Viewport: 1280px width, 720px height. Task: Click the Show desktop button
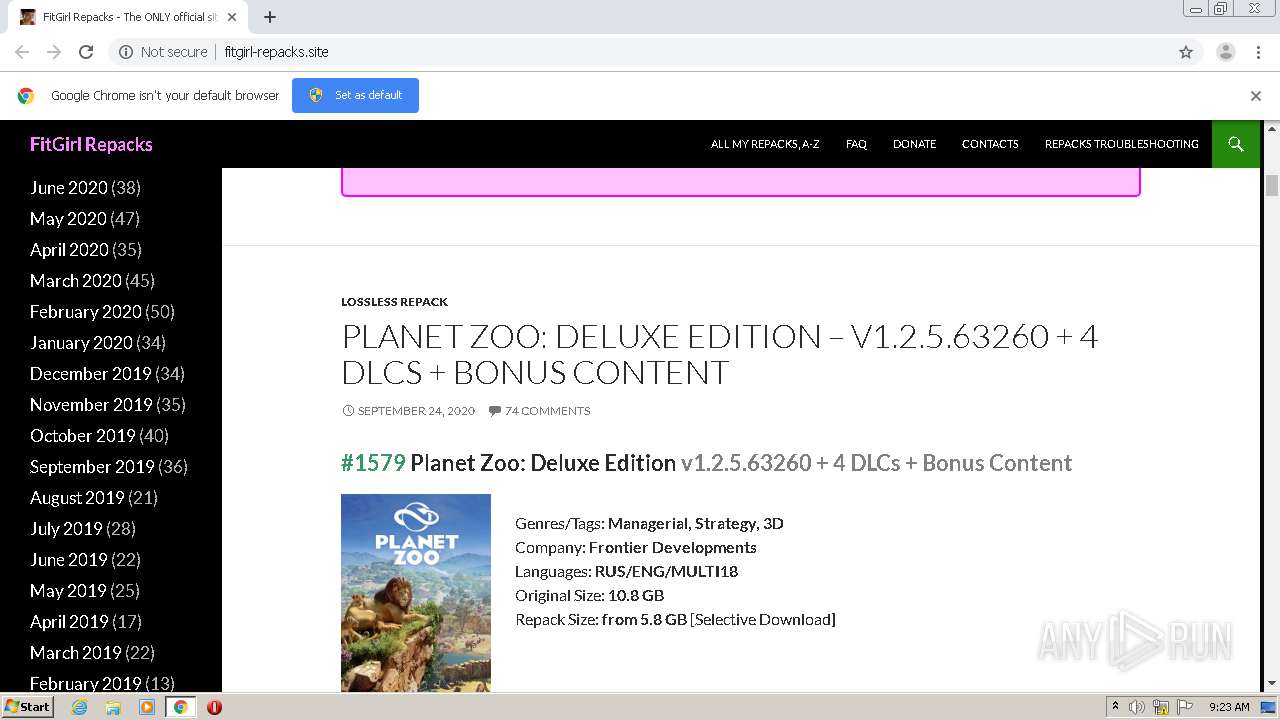[x=1269, y=707]
